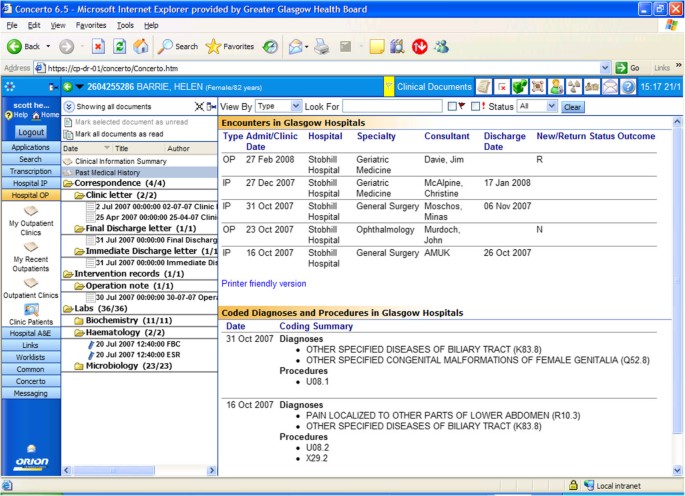Tick the checkbox left of Status label
The image size is (685, 496).
pos(476,106)
